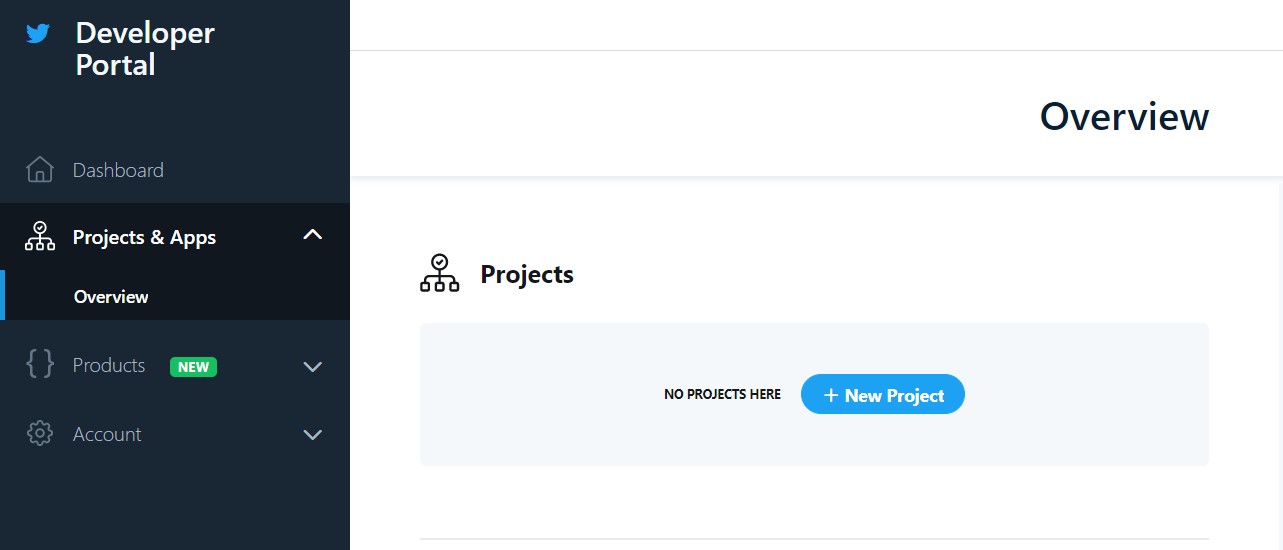Click the Projects & Apps hierarchy icon in sidebar
The width and height of the screenshot is (1283, 550).
[39, 237]
